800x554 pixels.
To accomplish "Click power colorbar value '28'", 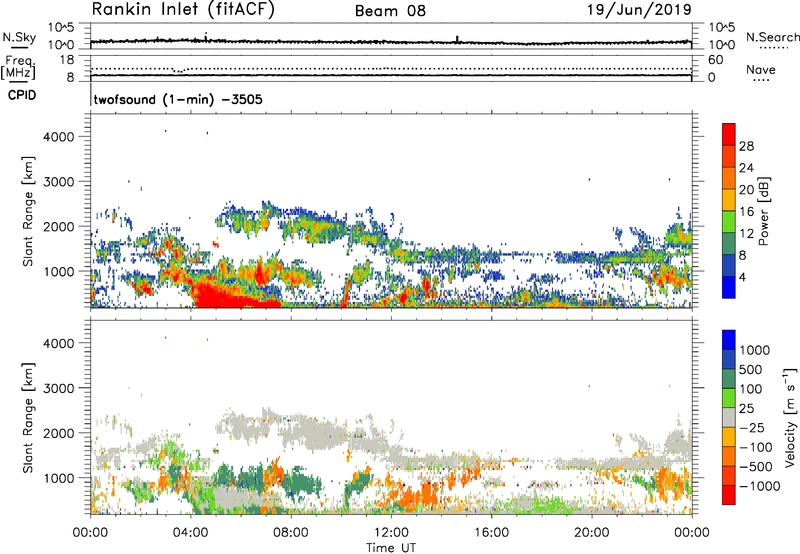I will coord(746,146).
